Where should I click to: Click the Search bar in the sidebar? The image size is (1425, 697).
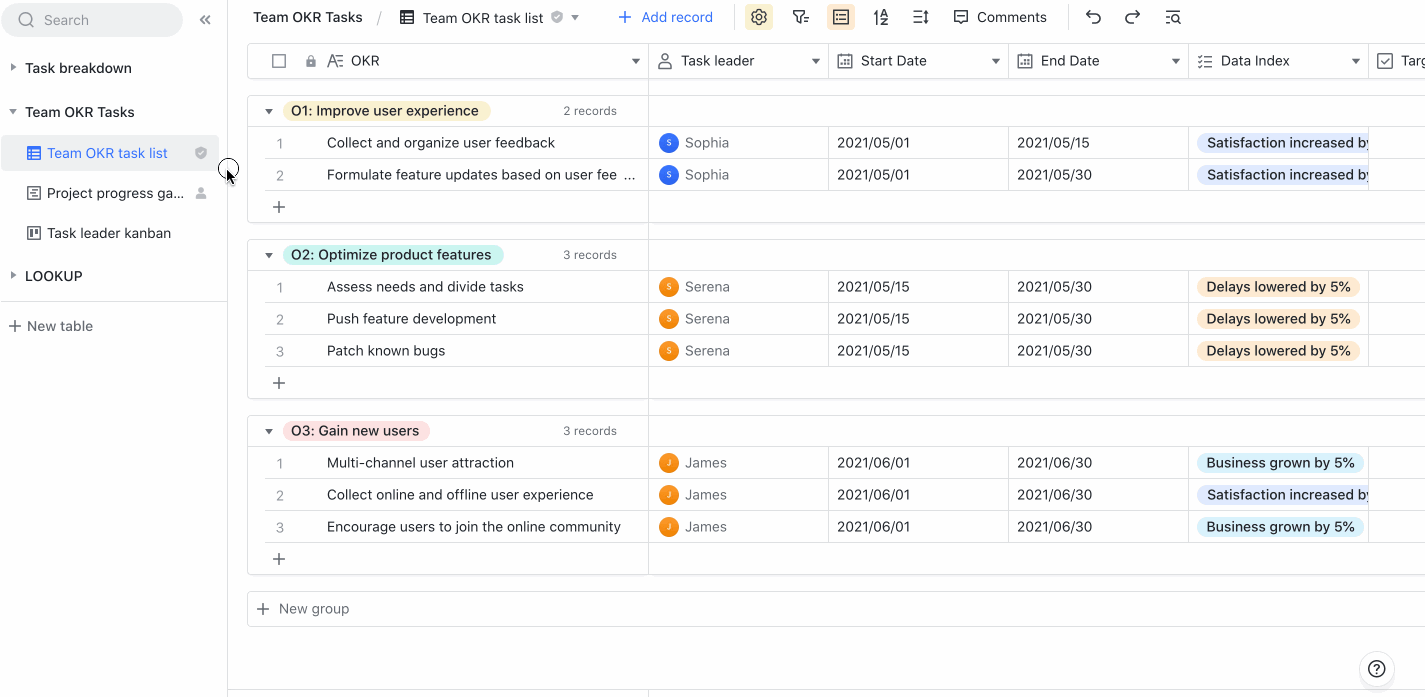tap(92, 19)
